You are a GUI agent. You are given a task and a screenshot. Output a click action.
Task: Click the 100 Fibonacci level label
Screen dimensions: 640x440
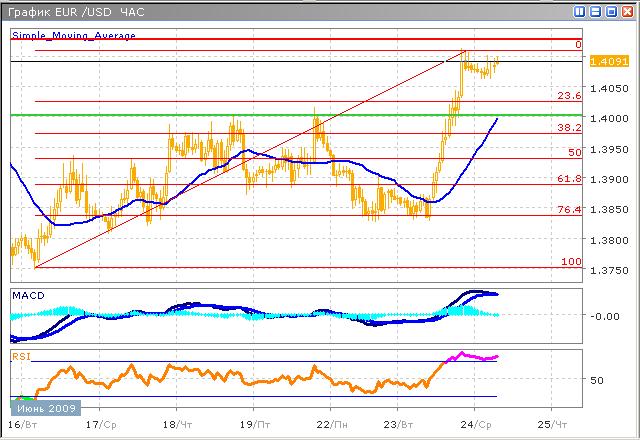[x=573, y=261]
